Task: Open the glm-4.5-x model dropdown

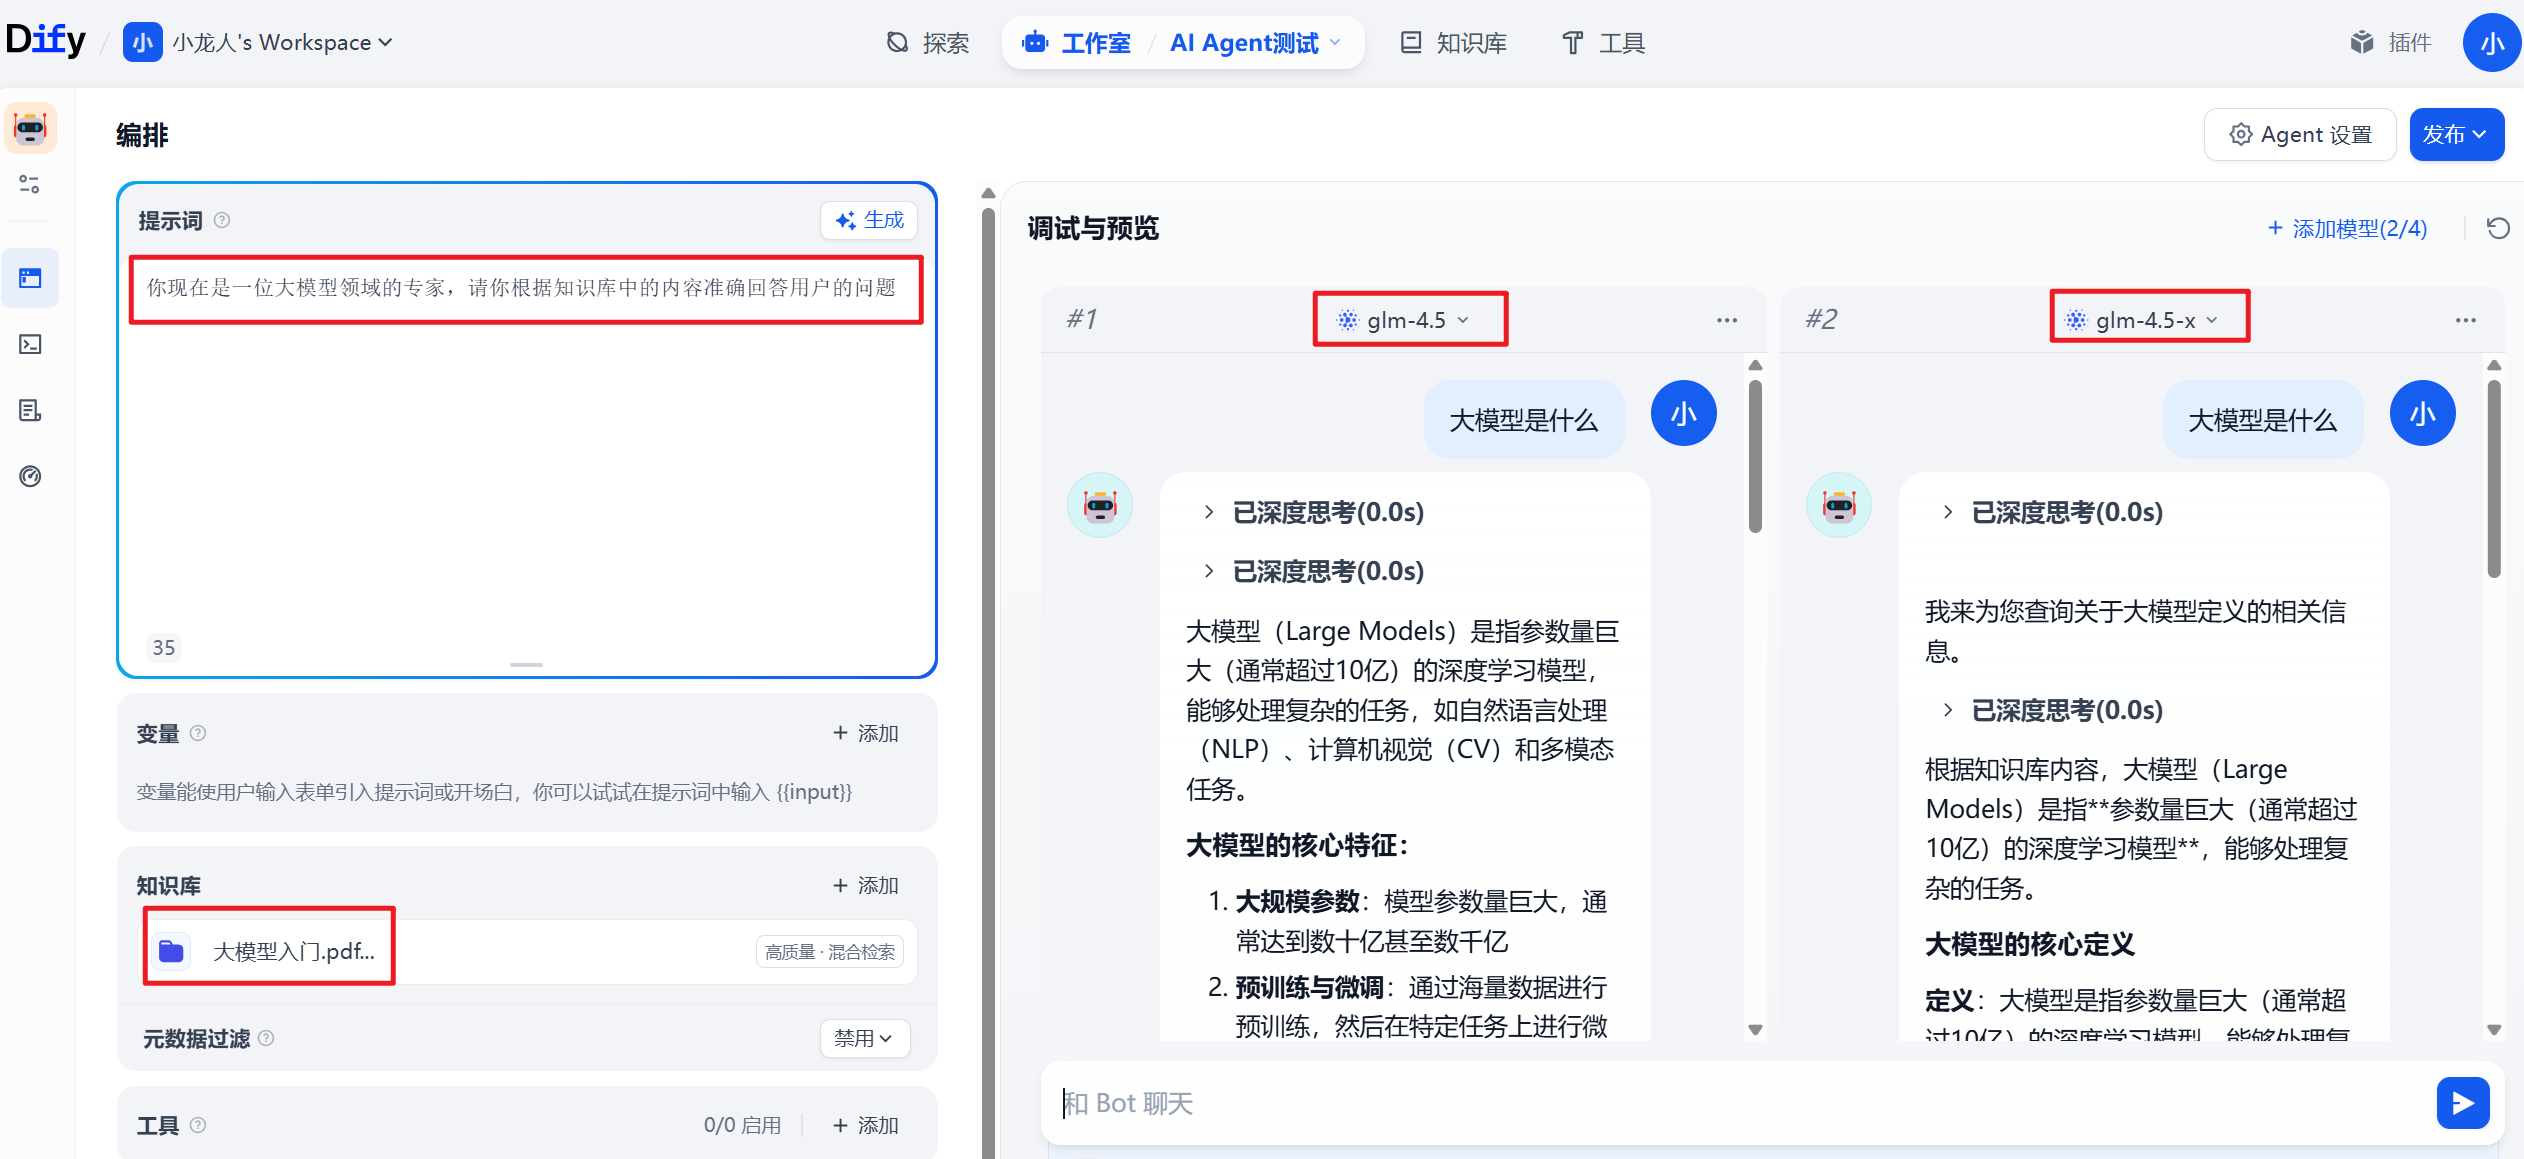Action: [2147, 320]
